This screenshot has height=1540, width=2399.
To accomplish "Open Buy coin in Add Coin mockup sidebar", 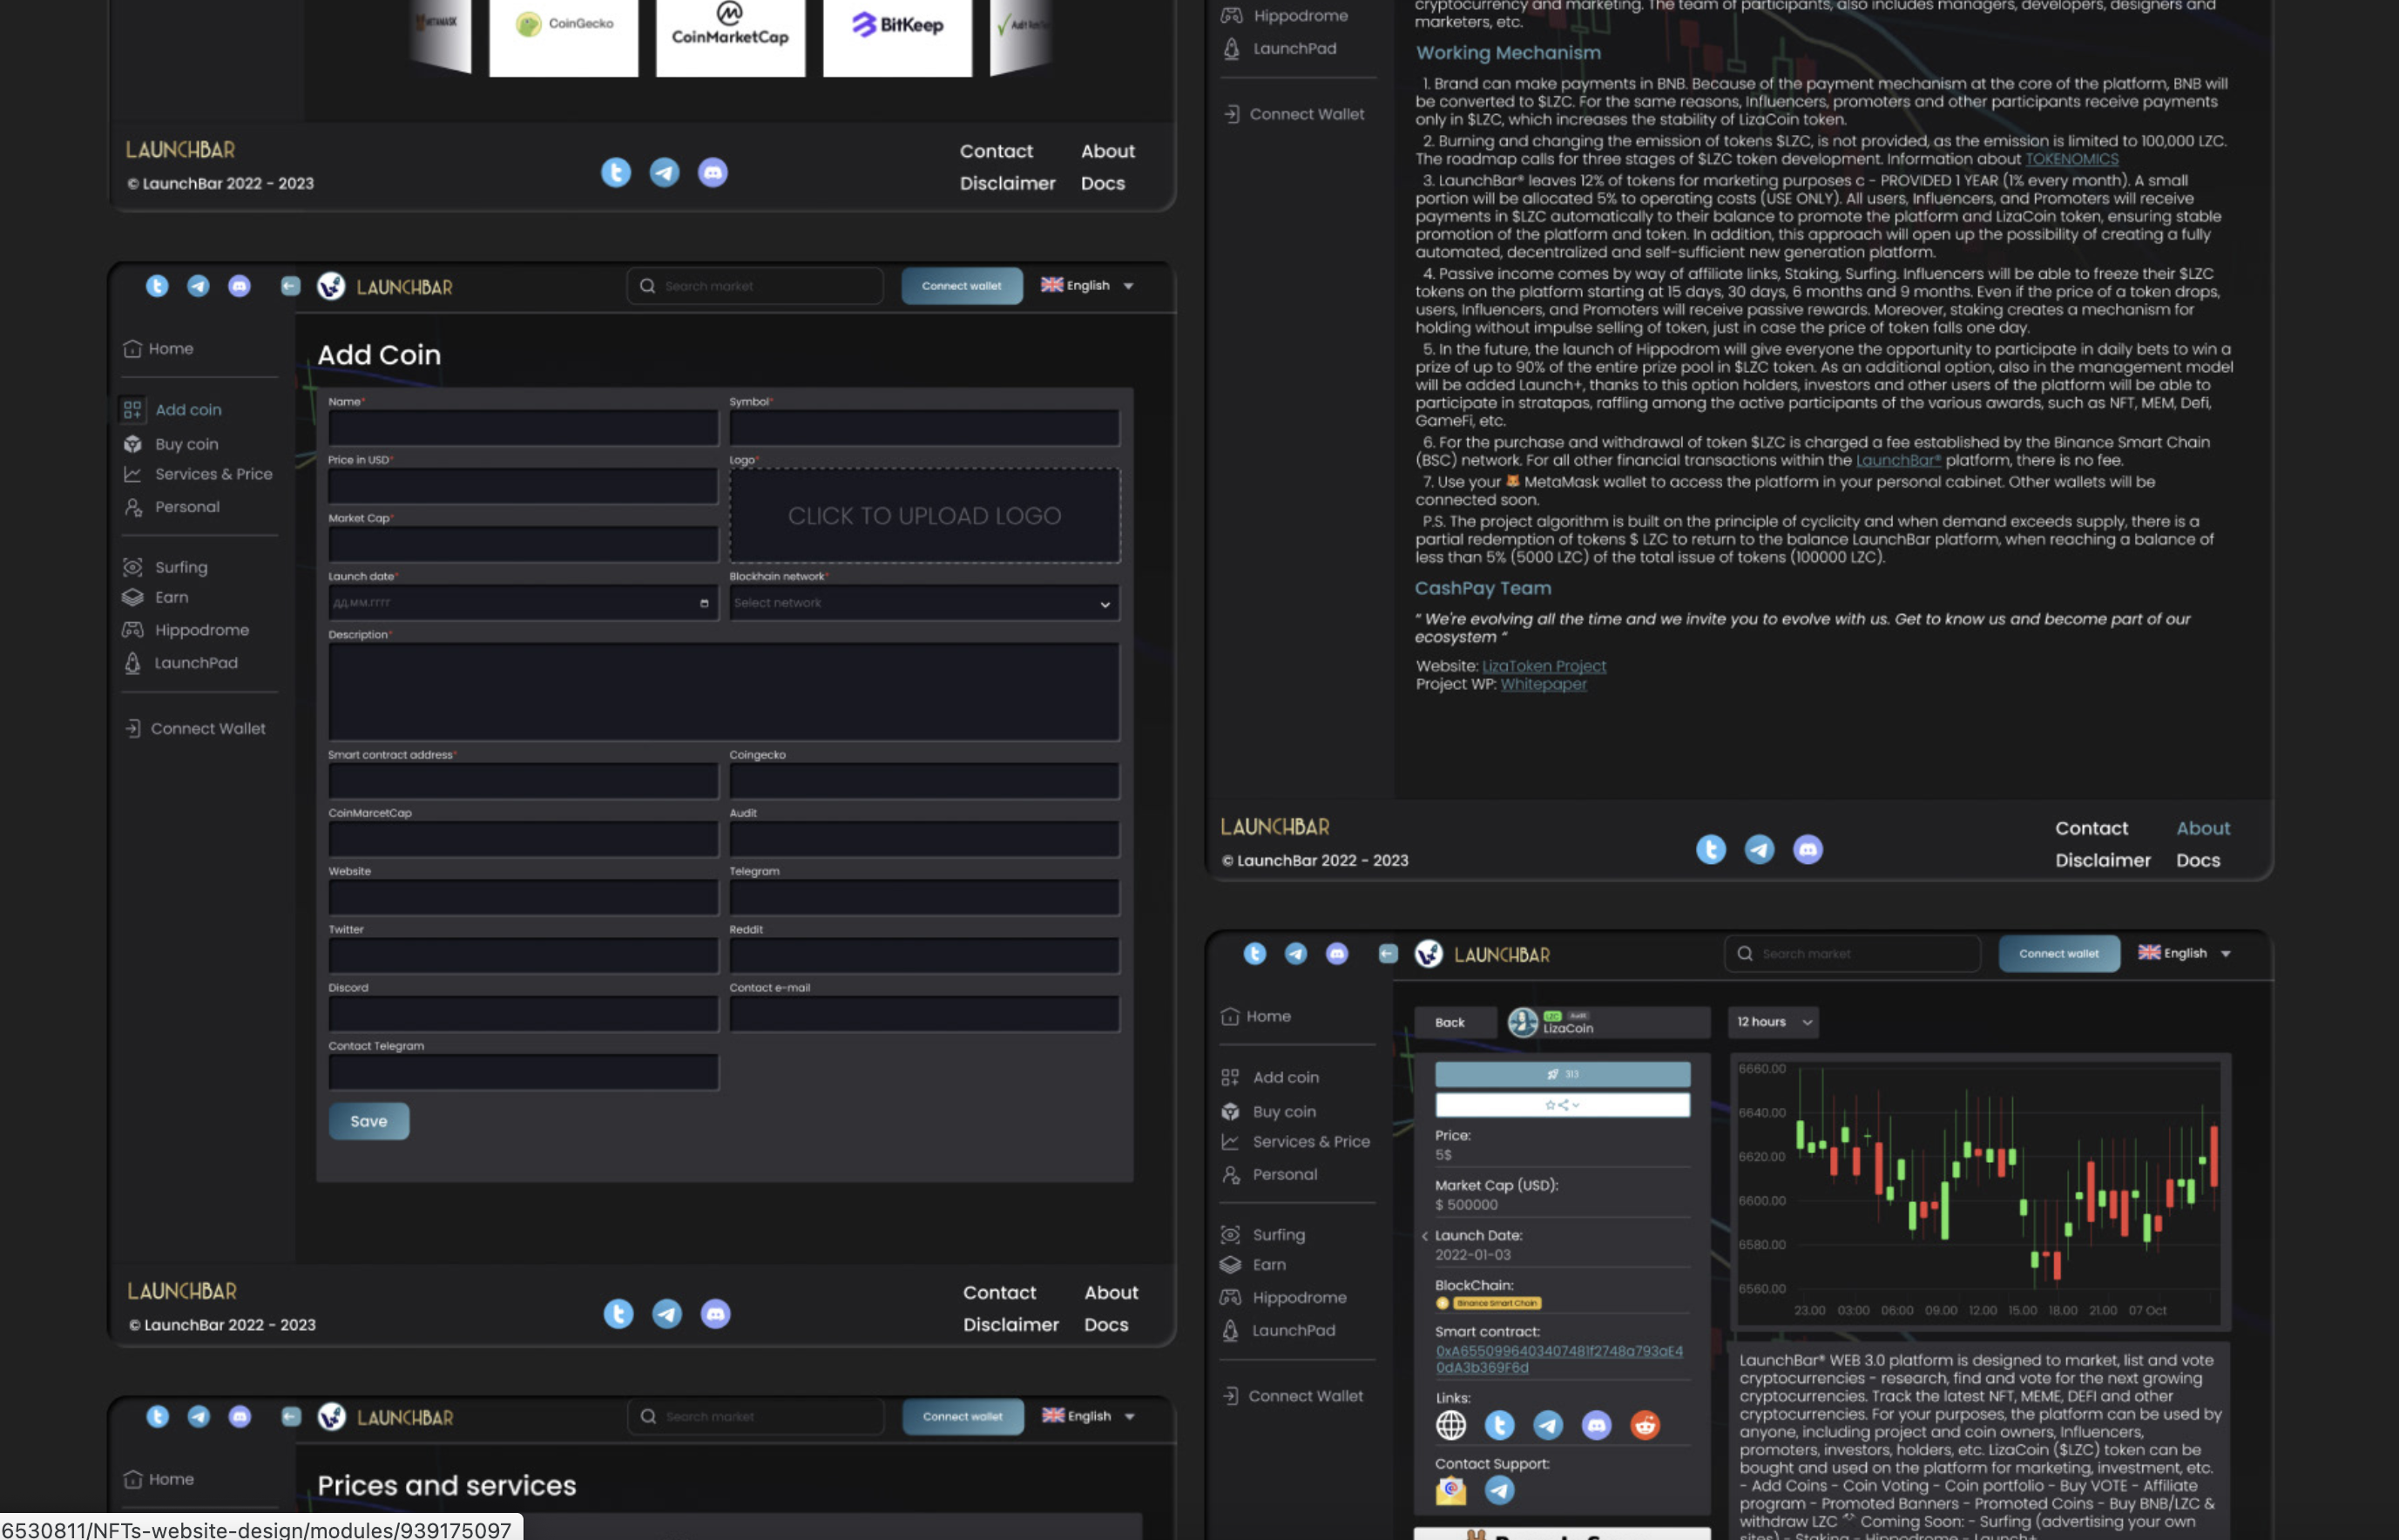I will pos(171,444).
